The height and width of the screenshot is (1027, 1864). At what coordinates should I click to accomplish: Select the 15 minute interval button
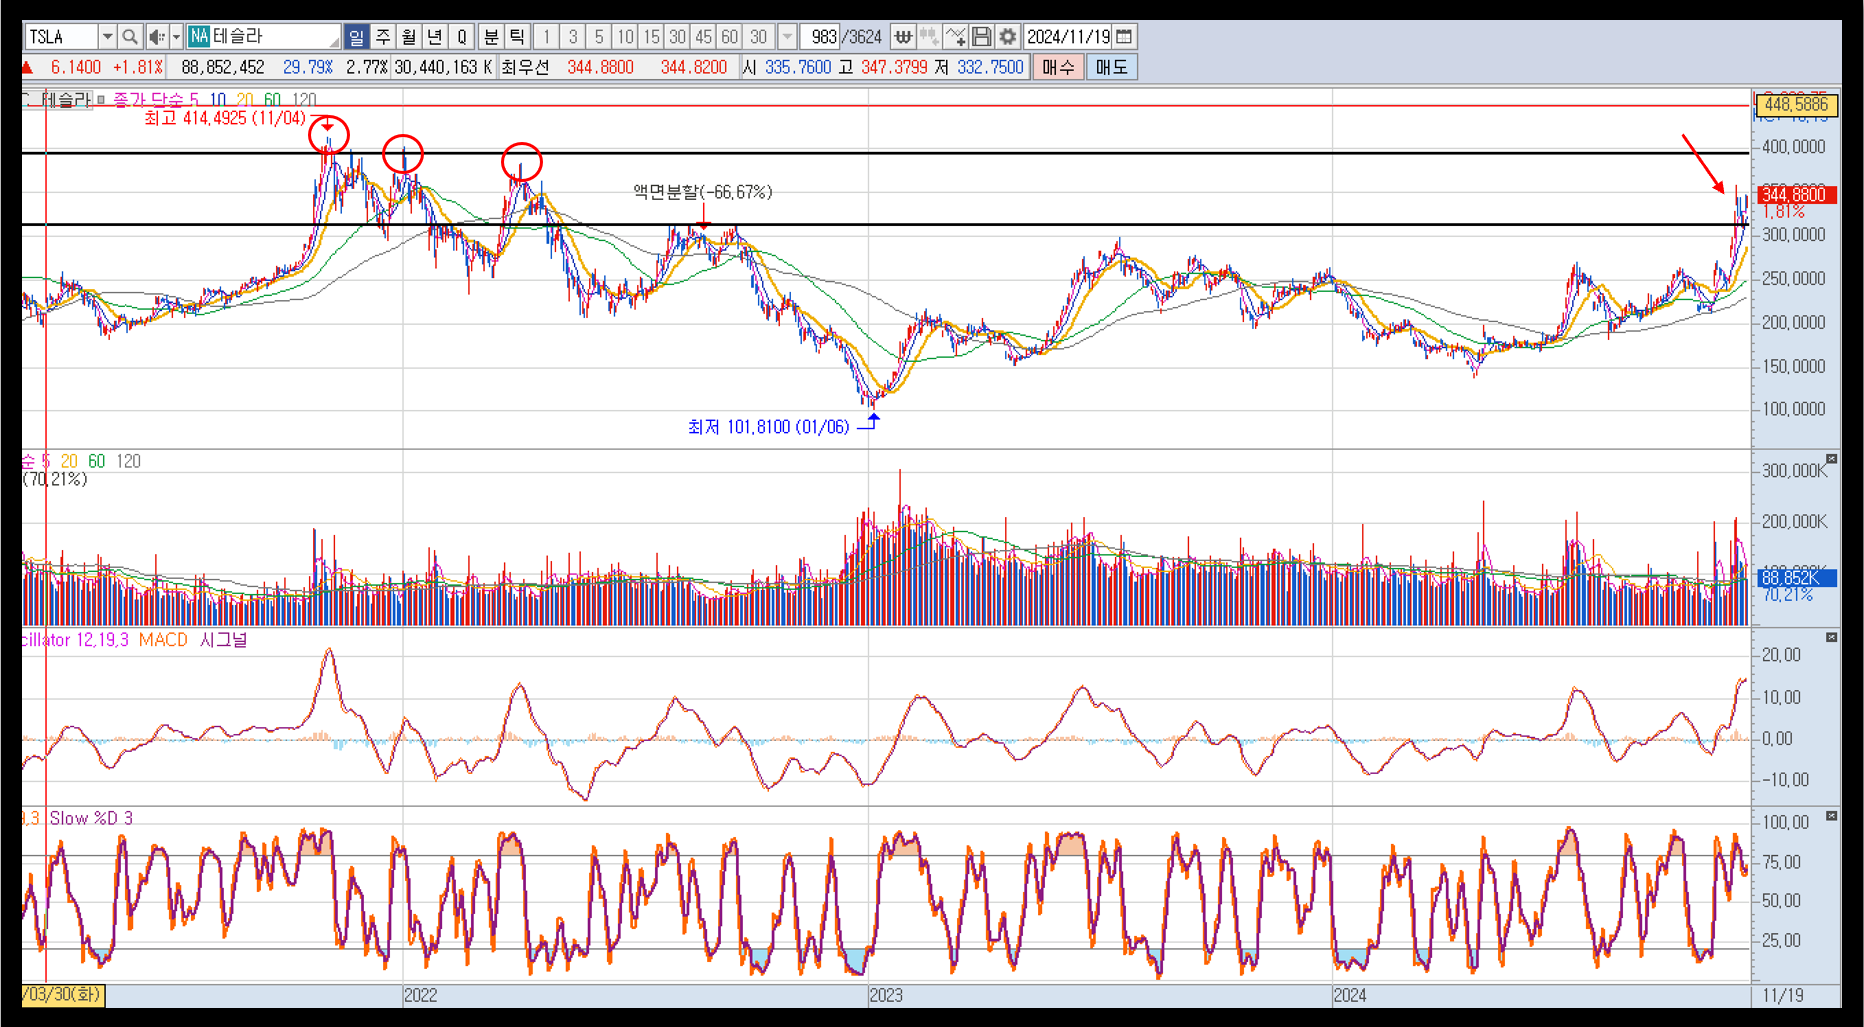point(651,37)
